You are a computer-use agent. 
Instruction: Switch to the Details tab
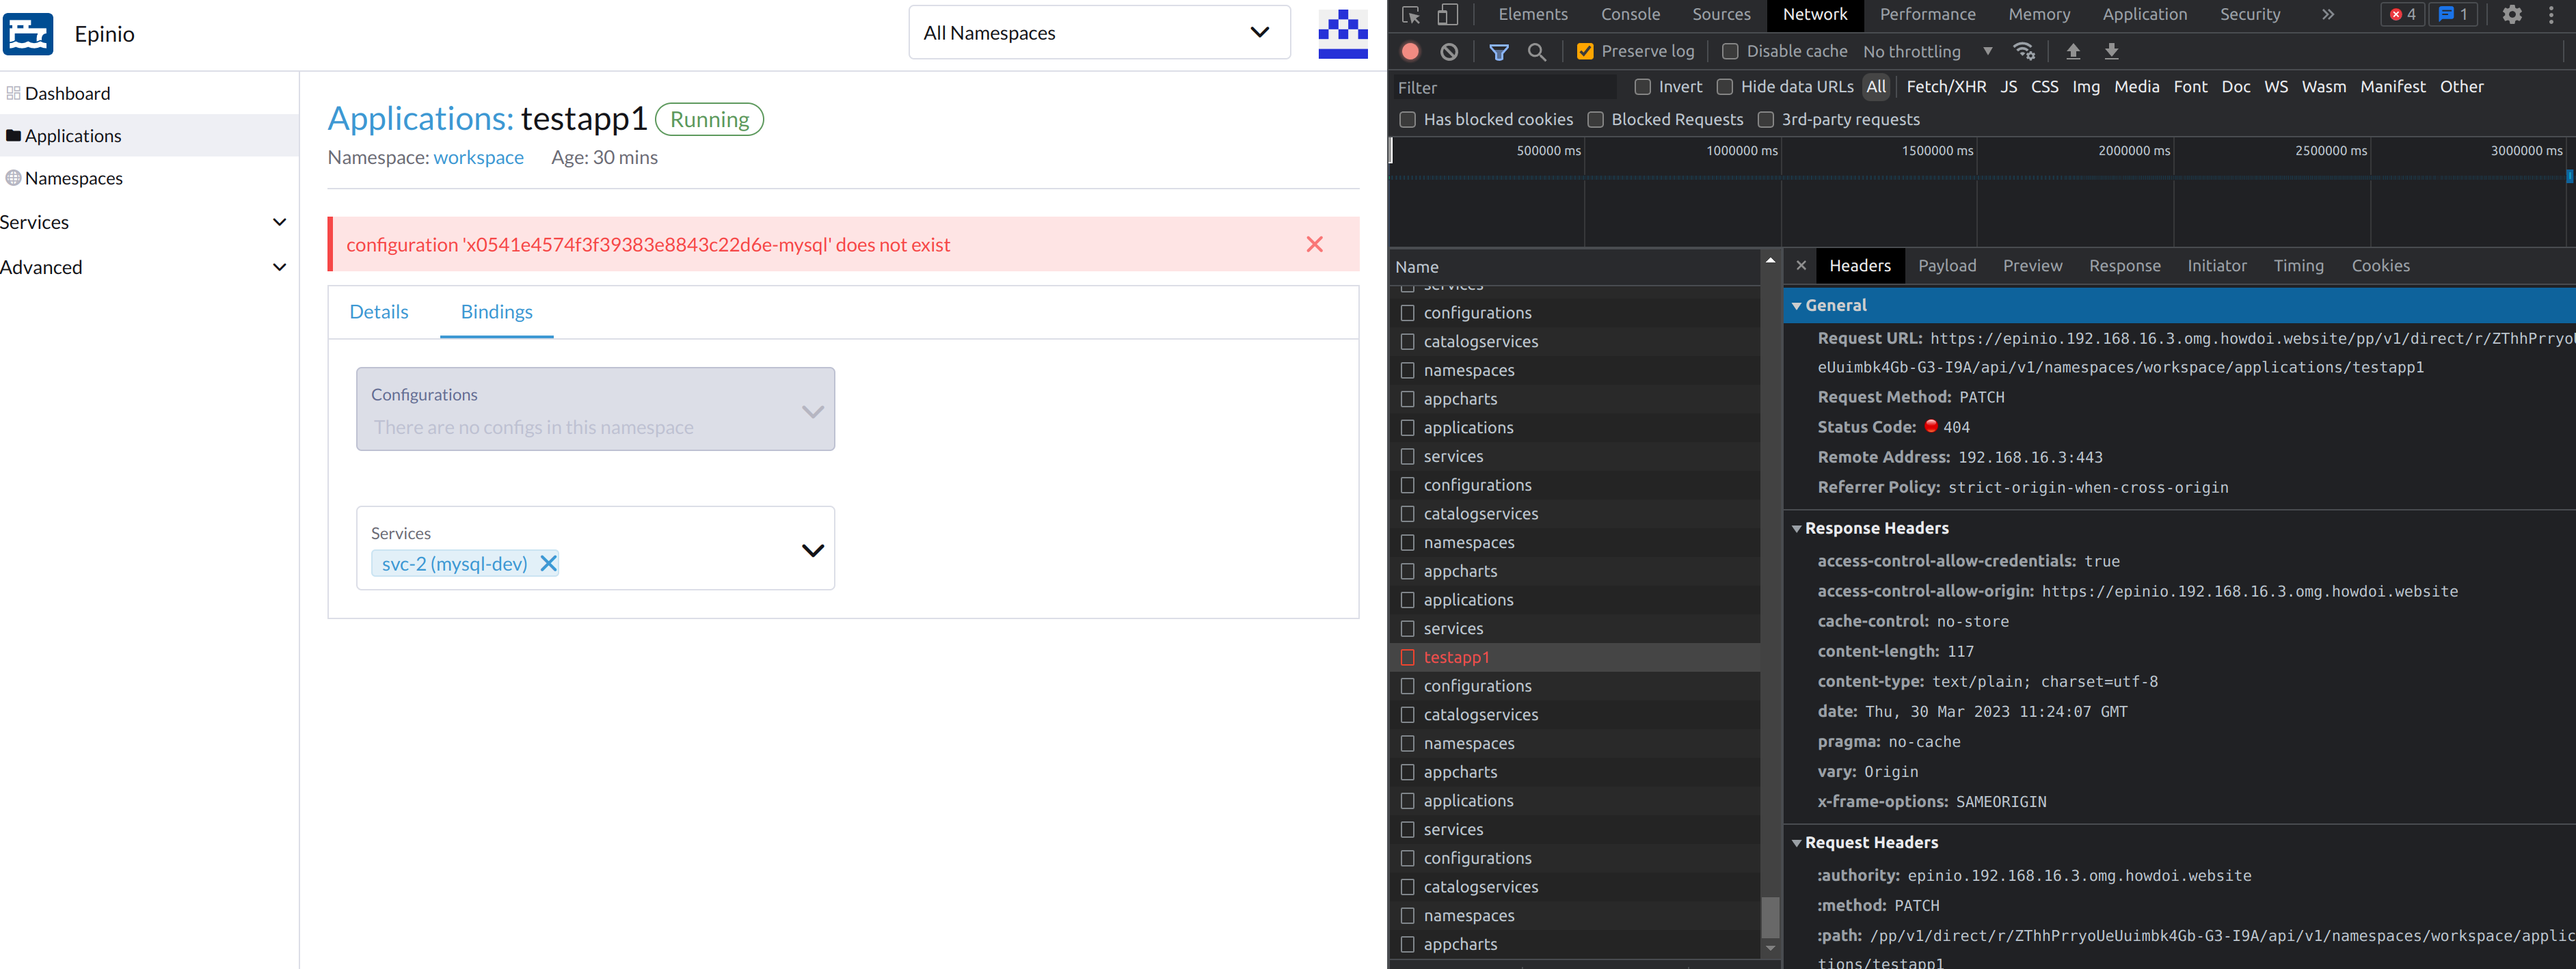pyautogui.click(x=379, y=312)
